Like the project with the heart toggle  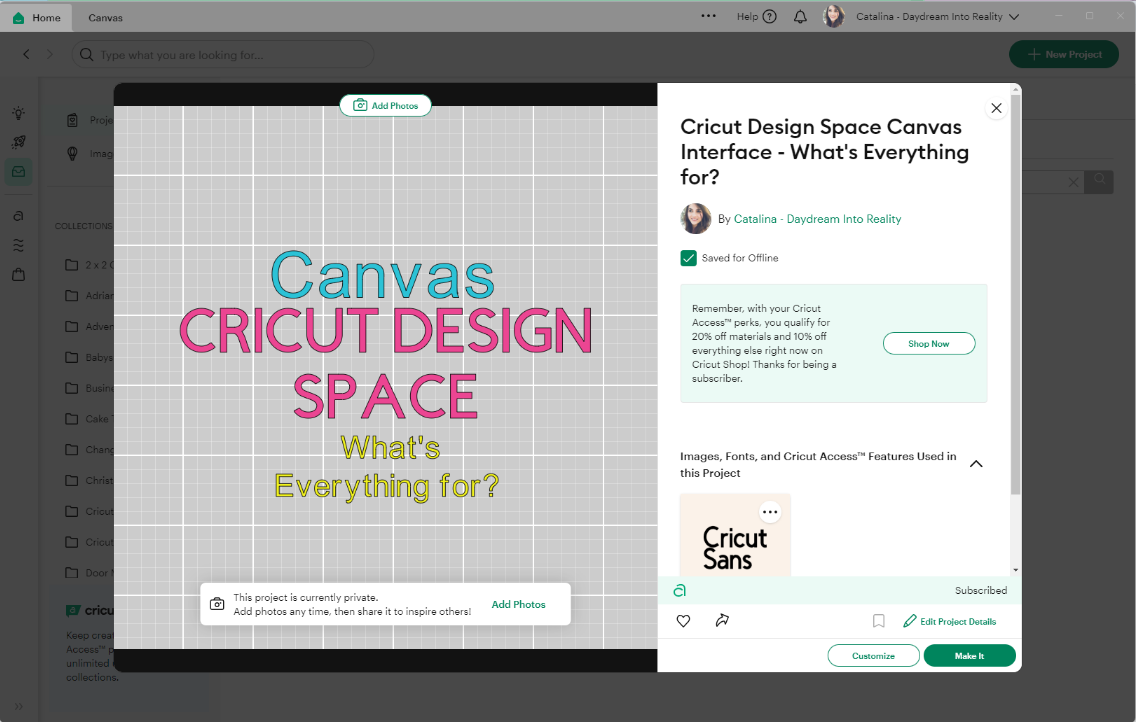coord(683,621)
